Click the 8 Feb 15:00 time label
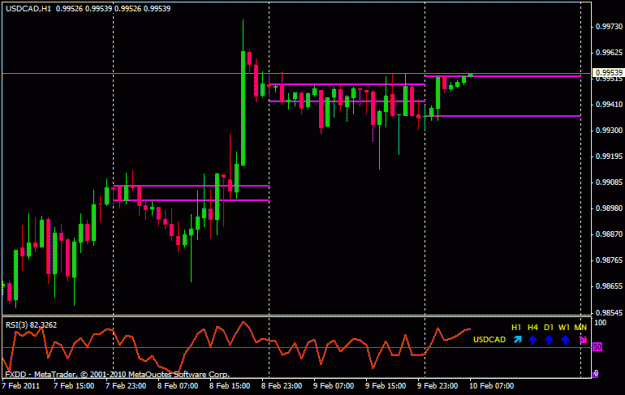The image size is (625, 395). (230, 386)
